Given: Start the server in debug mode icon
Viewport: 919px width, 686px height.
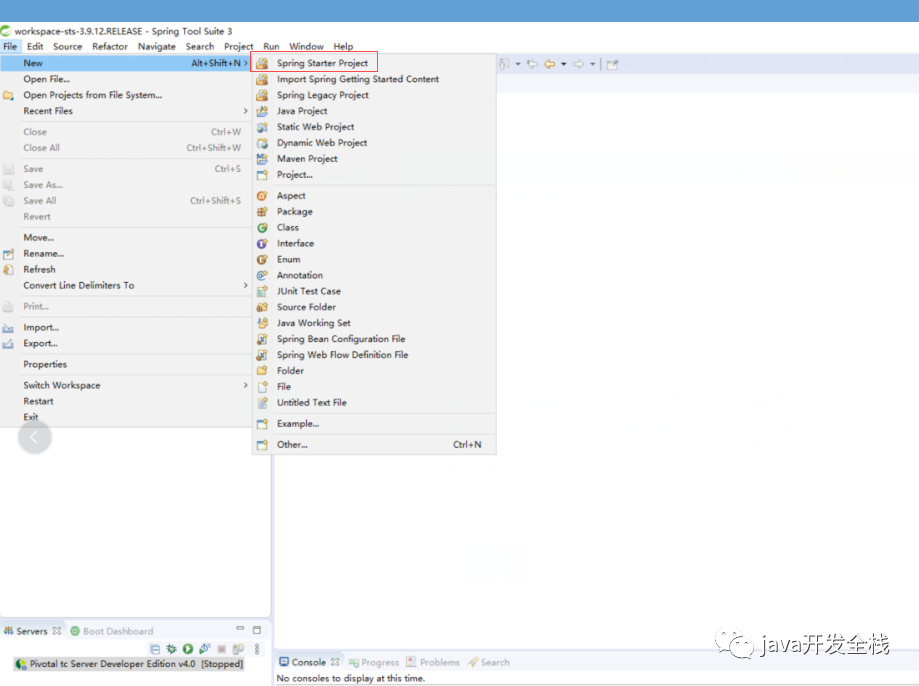Looking at the screenshot, I should click(x=171, y=649).
